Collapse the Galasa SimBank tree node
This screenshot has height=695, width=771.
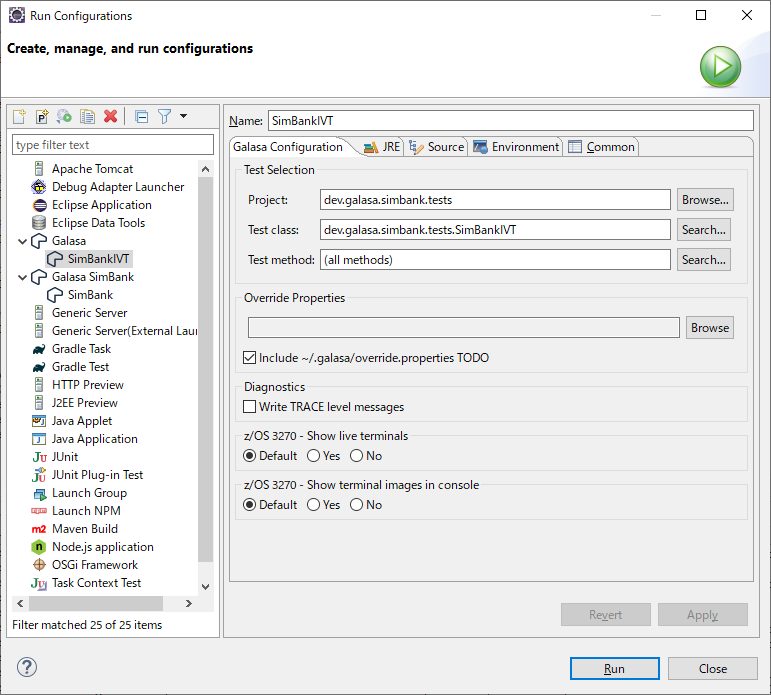[22, 277]
